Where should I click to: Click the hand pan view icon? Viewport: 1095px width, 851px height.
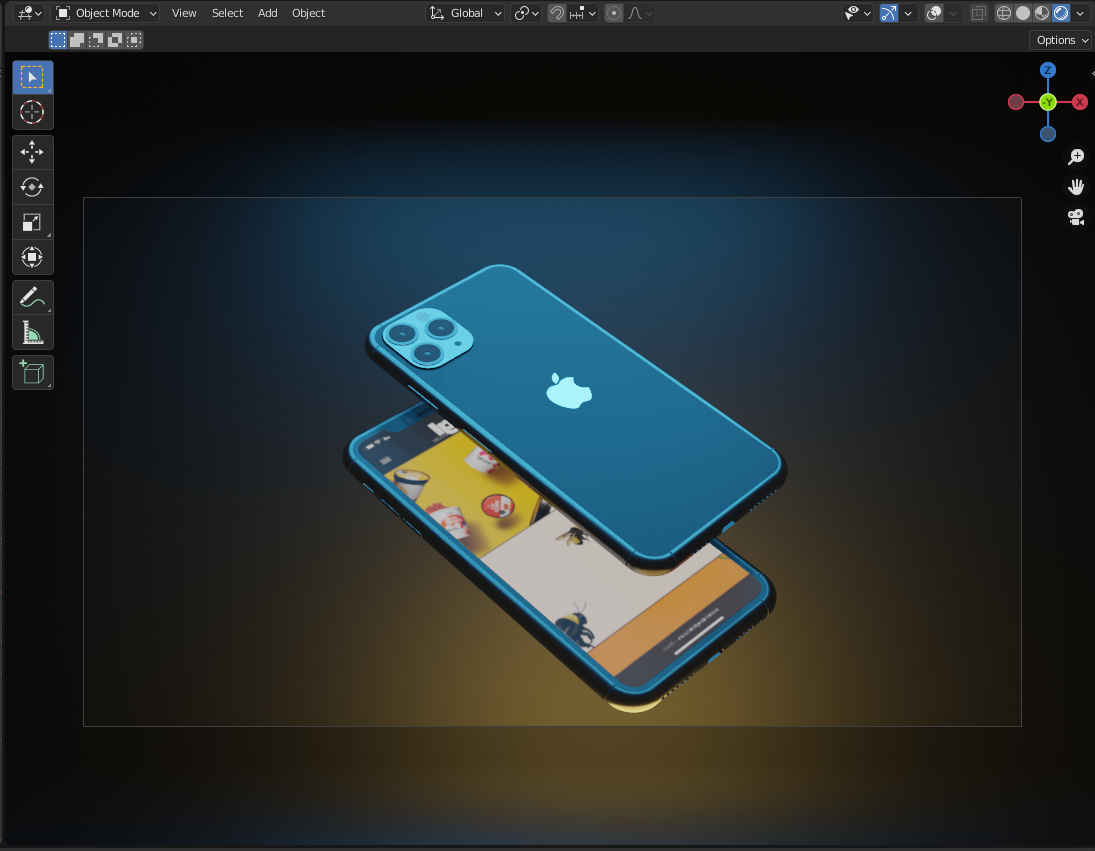tap(1076, 186)
